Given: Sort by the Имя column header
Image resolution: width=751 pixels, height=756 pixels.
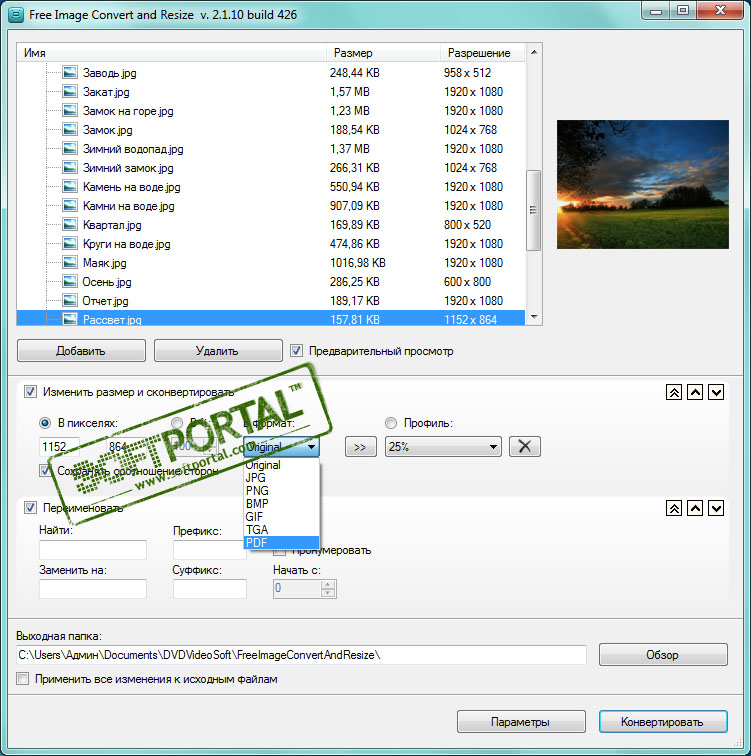Looking at the screenshot, I should [171, 53].
